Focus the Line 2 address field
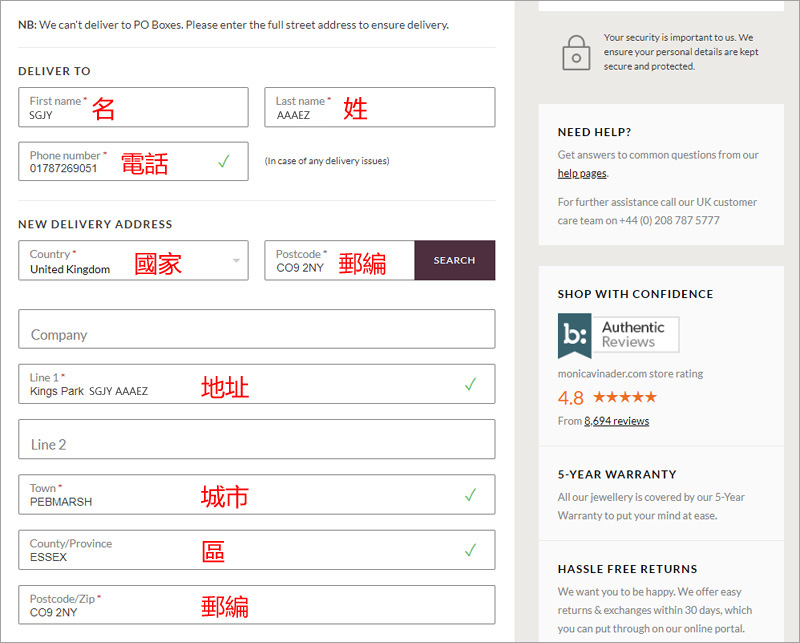Screen dimensions: 800x643 pos(256,439)
